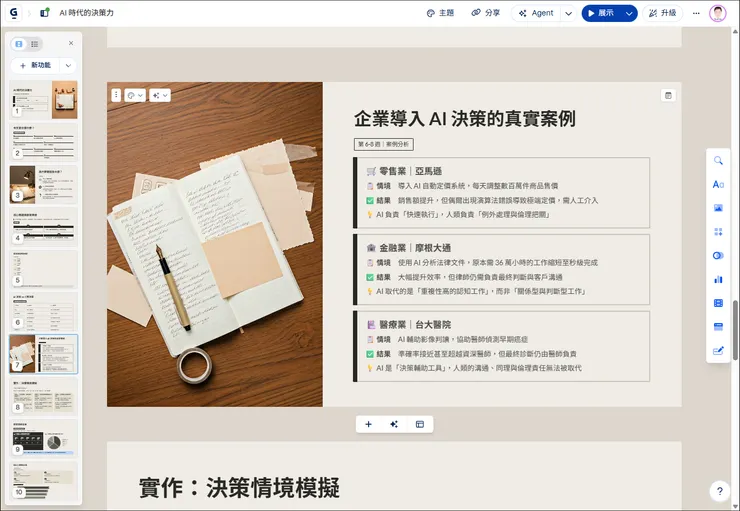Select slide thumbnail 5
The image size is (740, 511).
click(x=43, y=269)
